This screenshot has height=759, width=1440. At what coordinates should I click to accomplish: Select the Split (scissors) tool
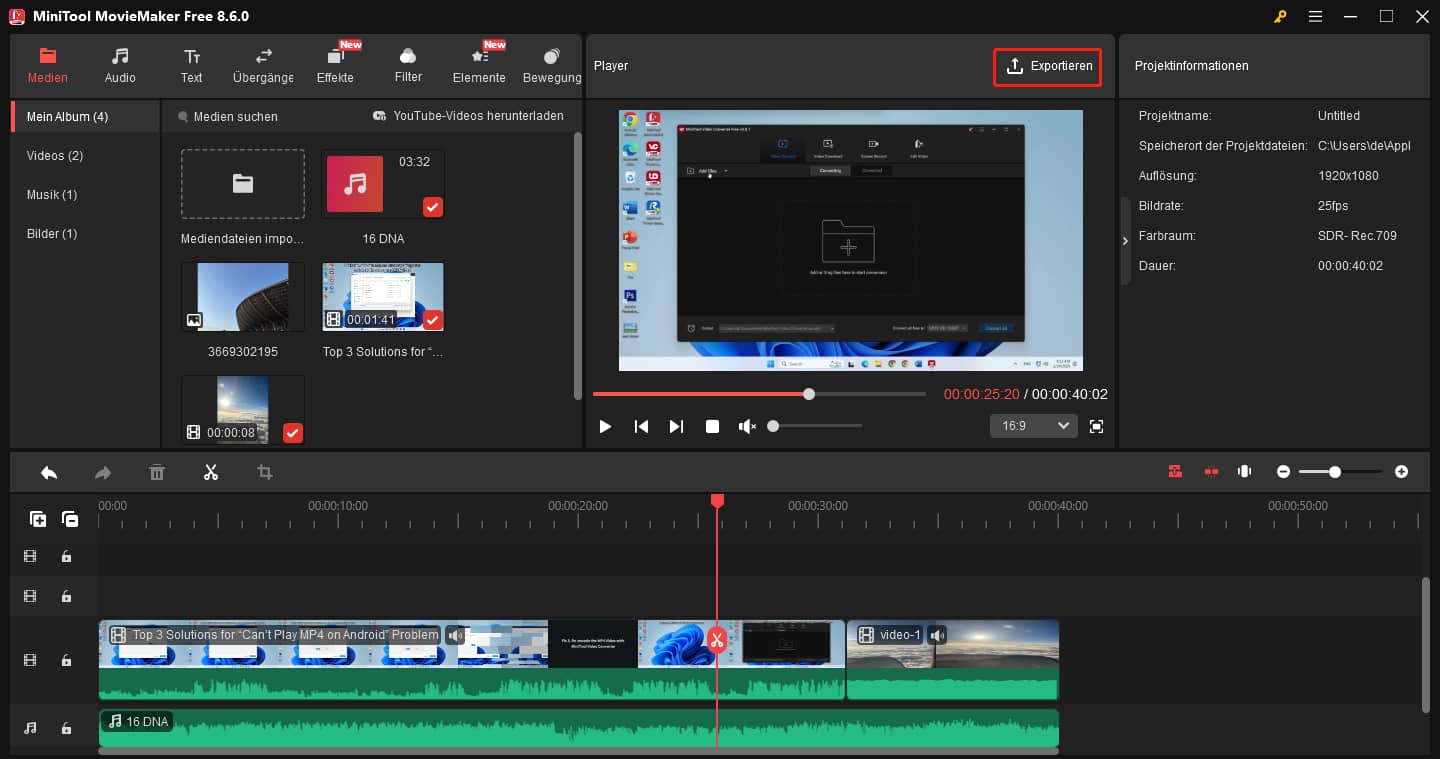(x=211, y=471)
